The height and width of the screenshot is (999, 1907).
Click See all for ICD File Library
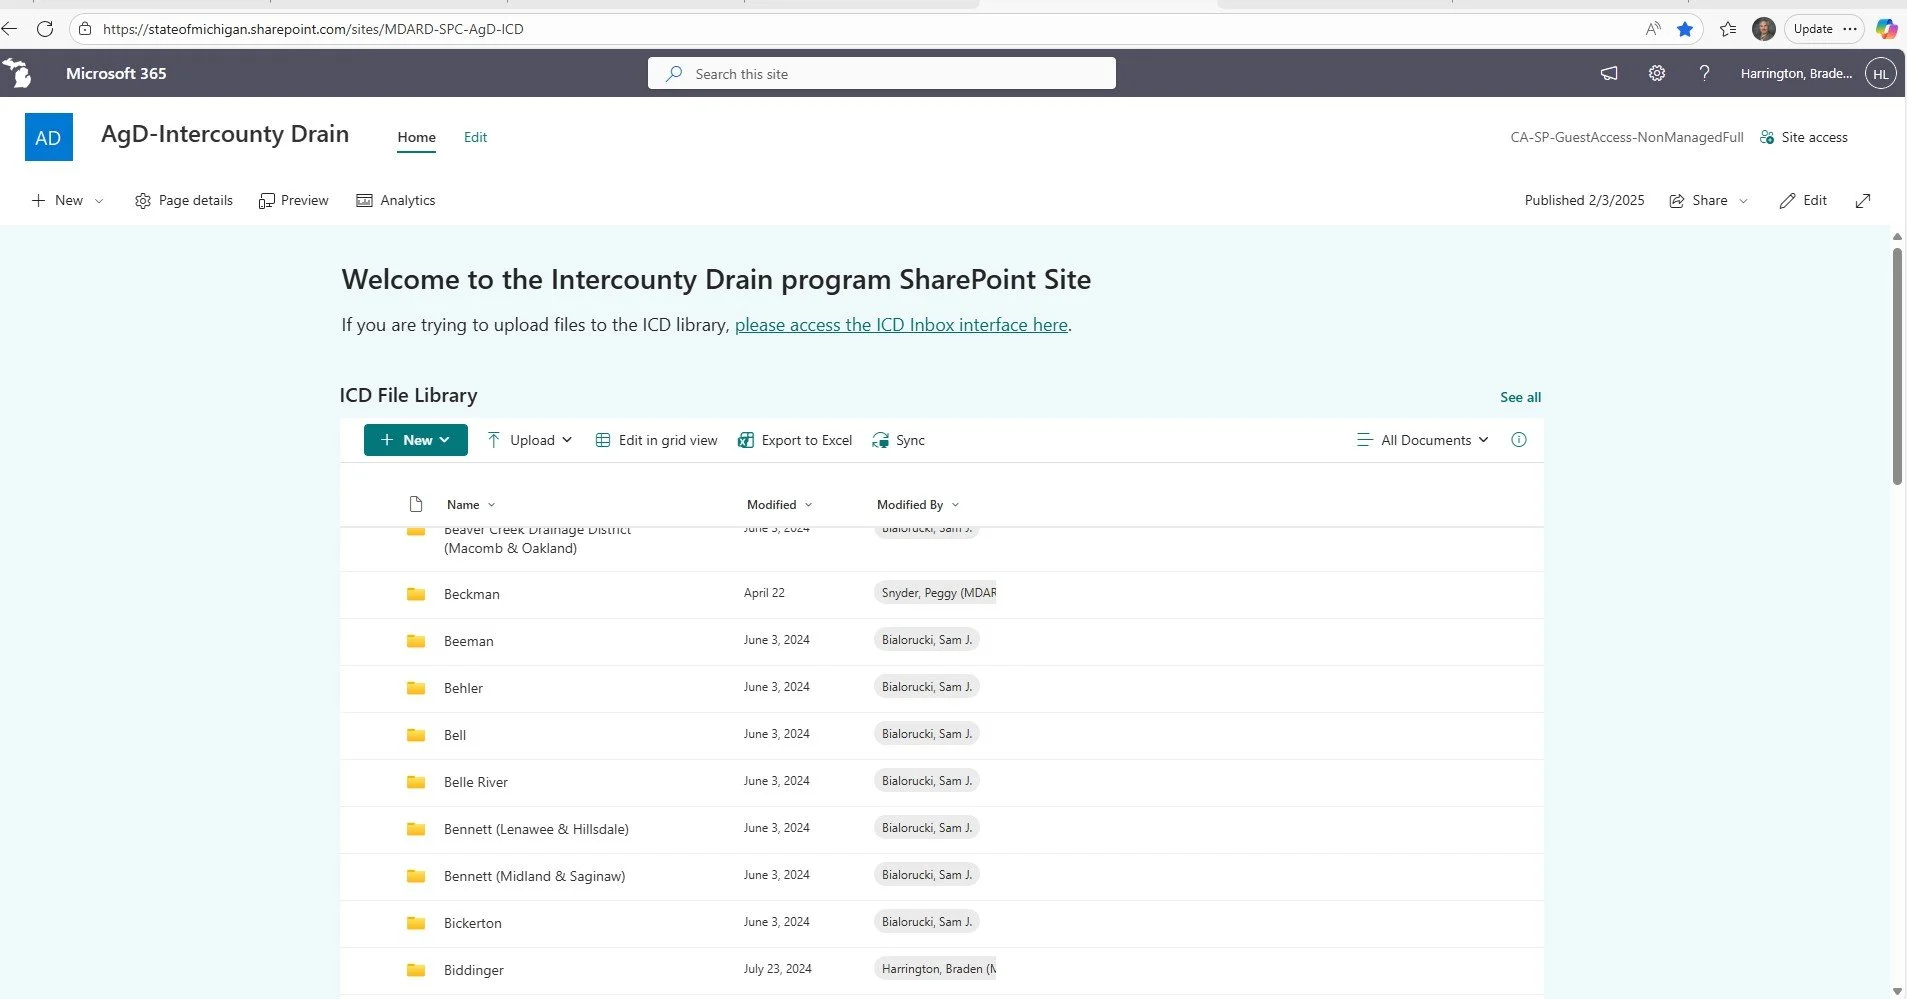(1520, 396)
